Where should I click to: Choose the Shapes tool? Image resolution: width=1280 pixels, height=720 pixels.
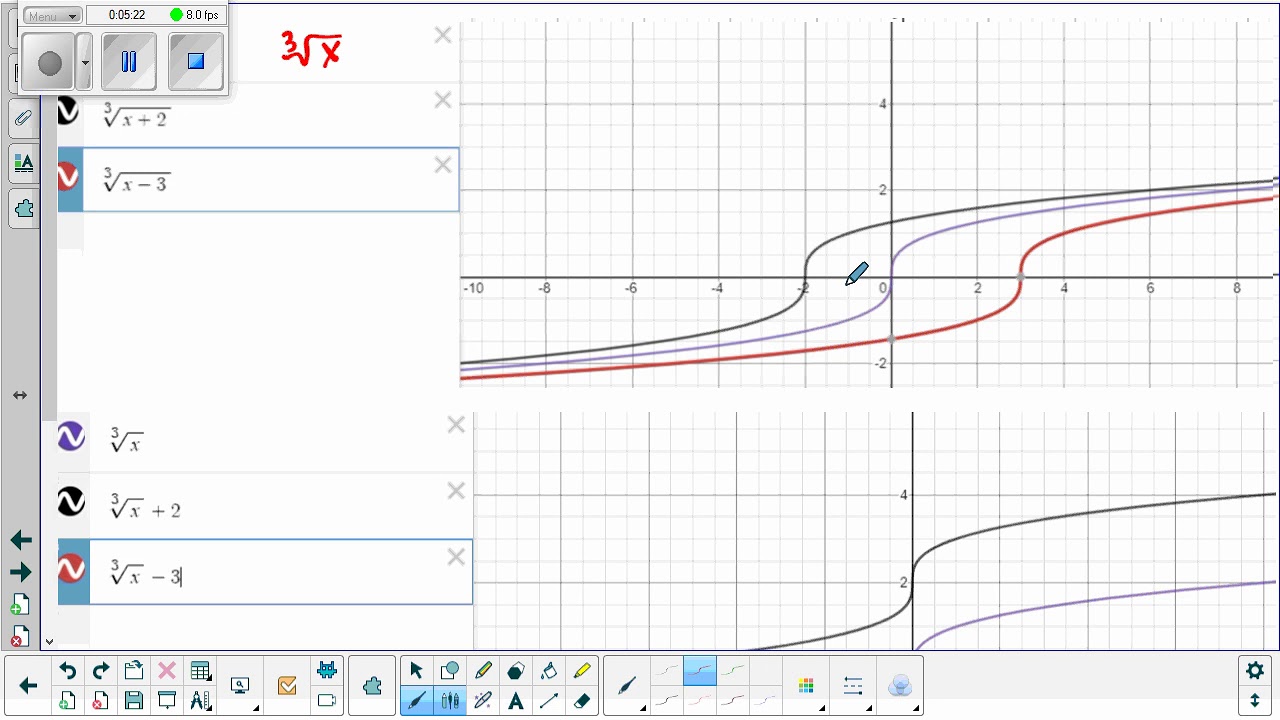tap(450, 671)
